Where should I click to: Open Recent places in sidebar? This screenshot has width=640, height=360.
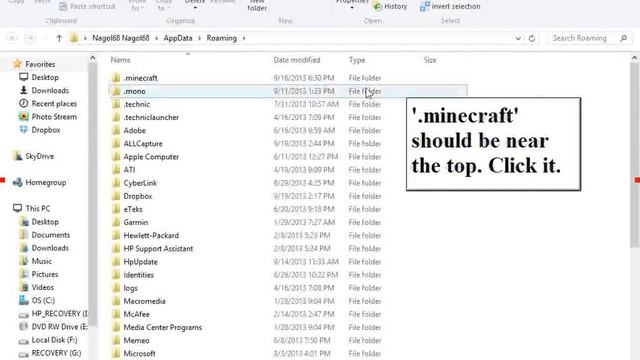[x=54, y=104]
